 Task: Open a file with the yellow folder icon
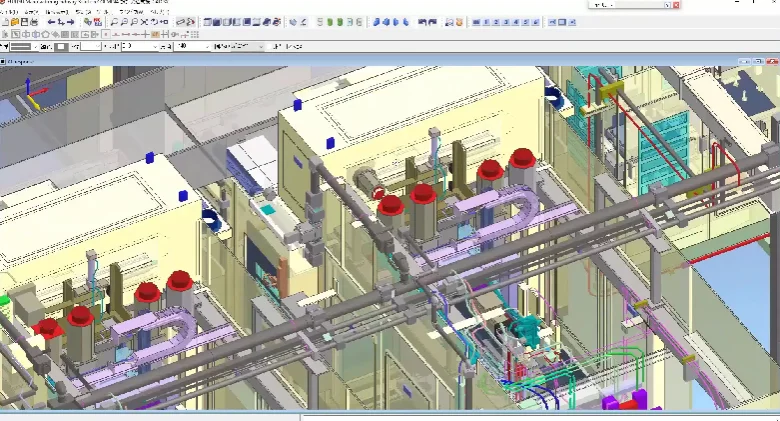click(16, 21)
